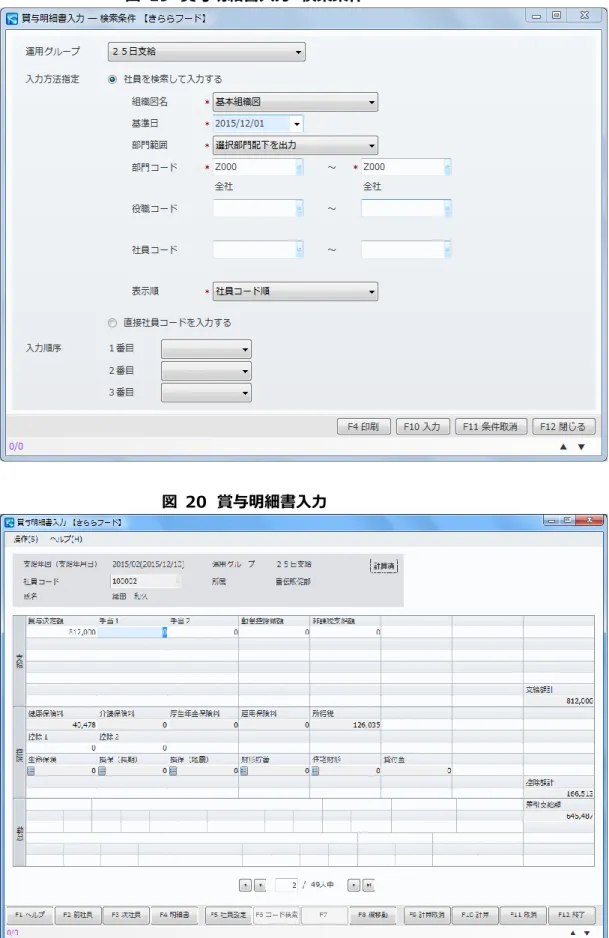The image size is (609, 938).
Task: Open the 部門範囲 dropdown
Action: 296,145
